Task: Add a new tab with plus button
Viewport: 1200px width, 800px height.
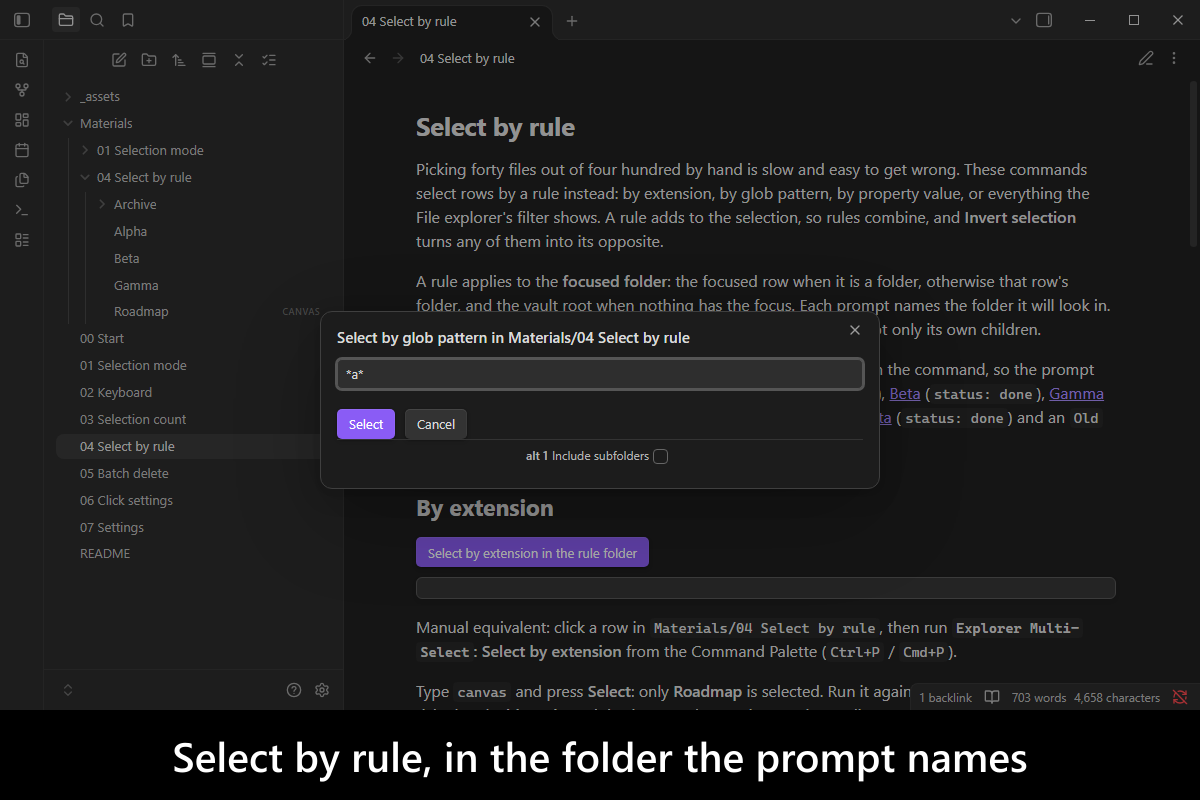Action: [572, 21]
